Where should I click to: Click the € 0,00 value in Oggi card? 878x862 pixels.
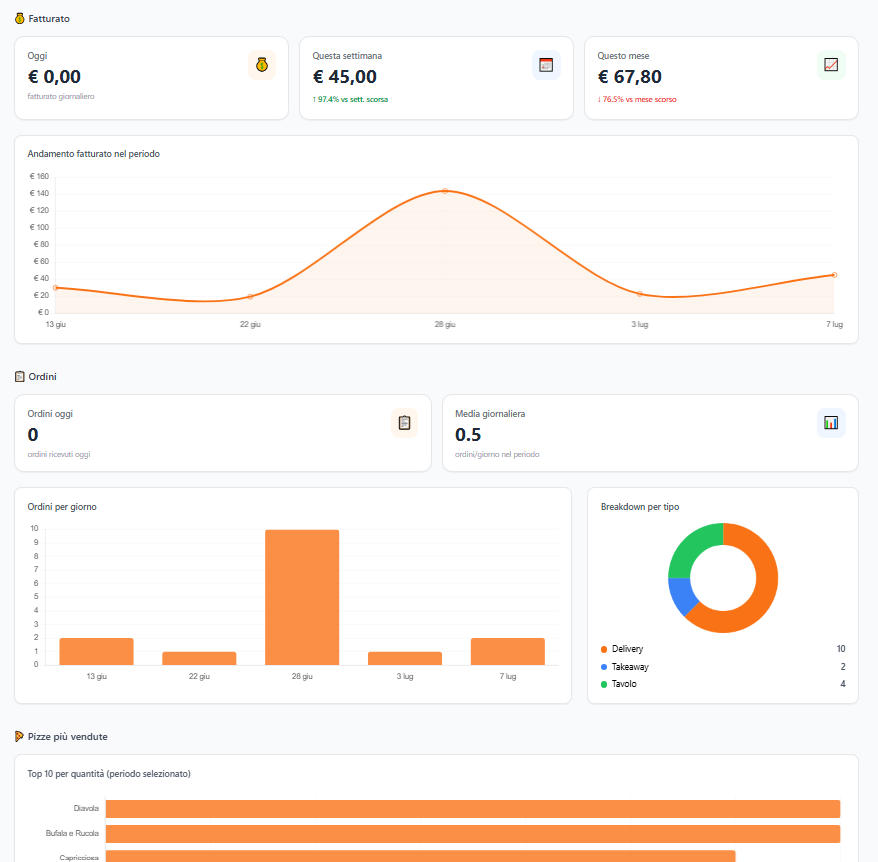(54, 77)
